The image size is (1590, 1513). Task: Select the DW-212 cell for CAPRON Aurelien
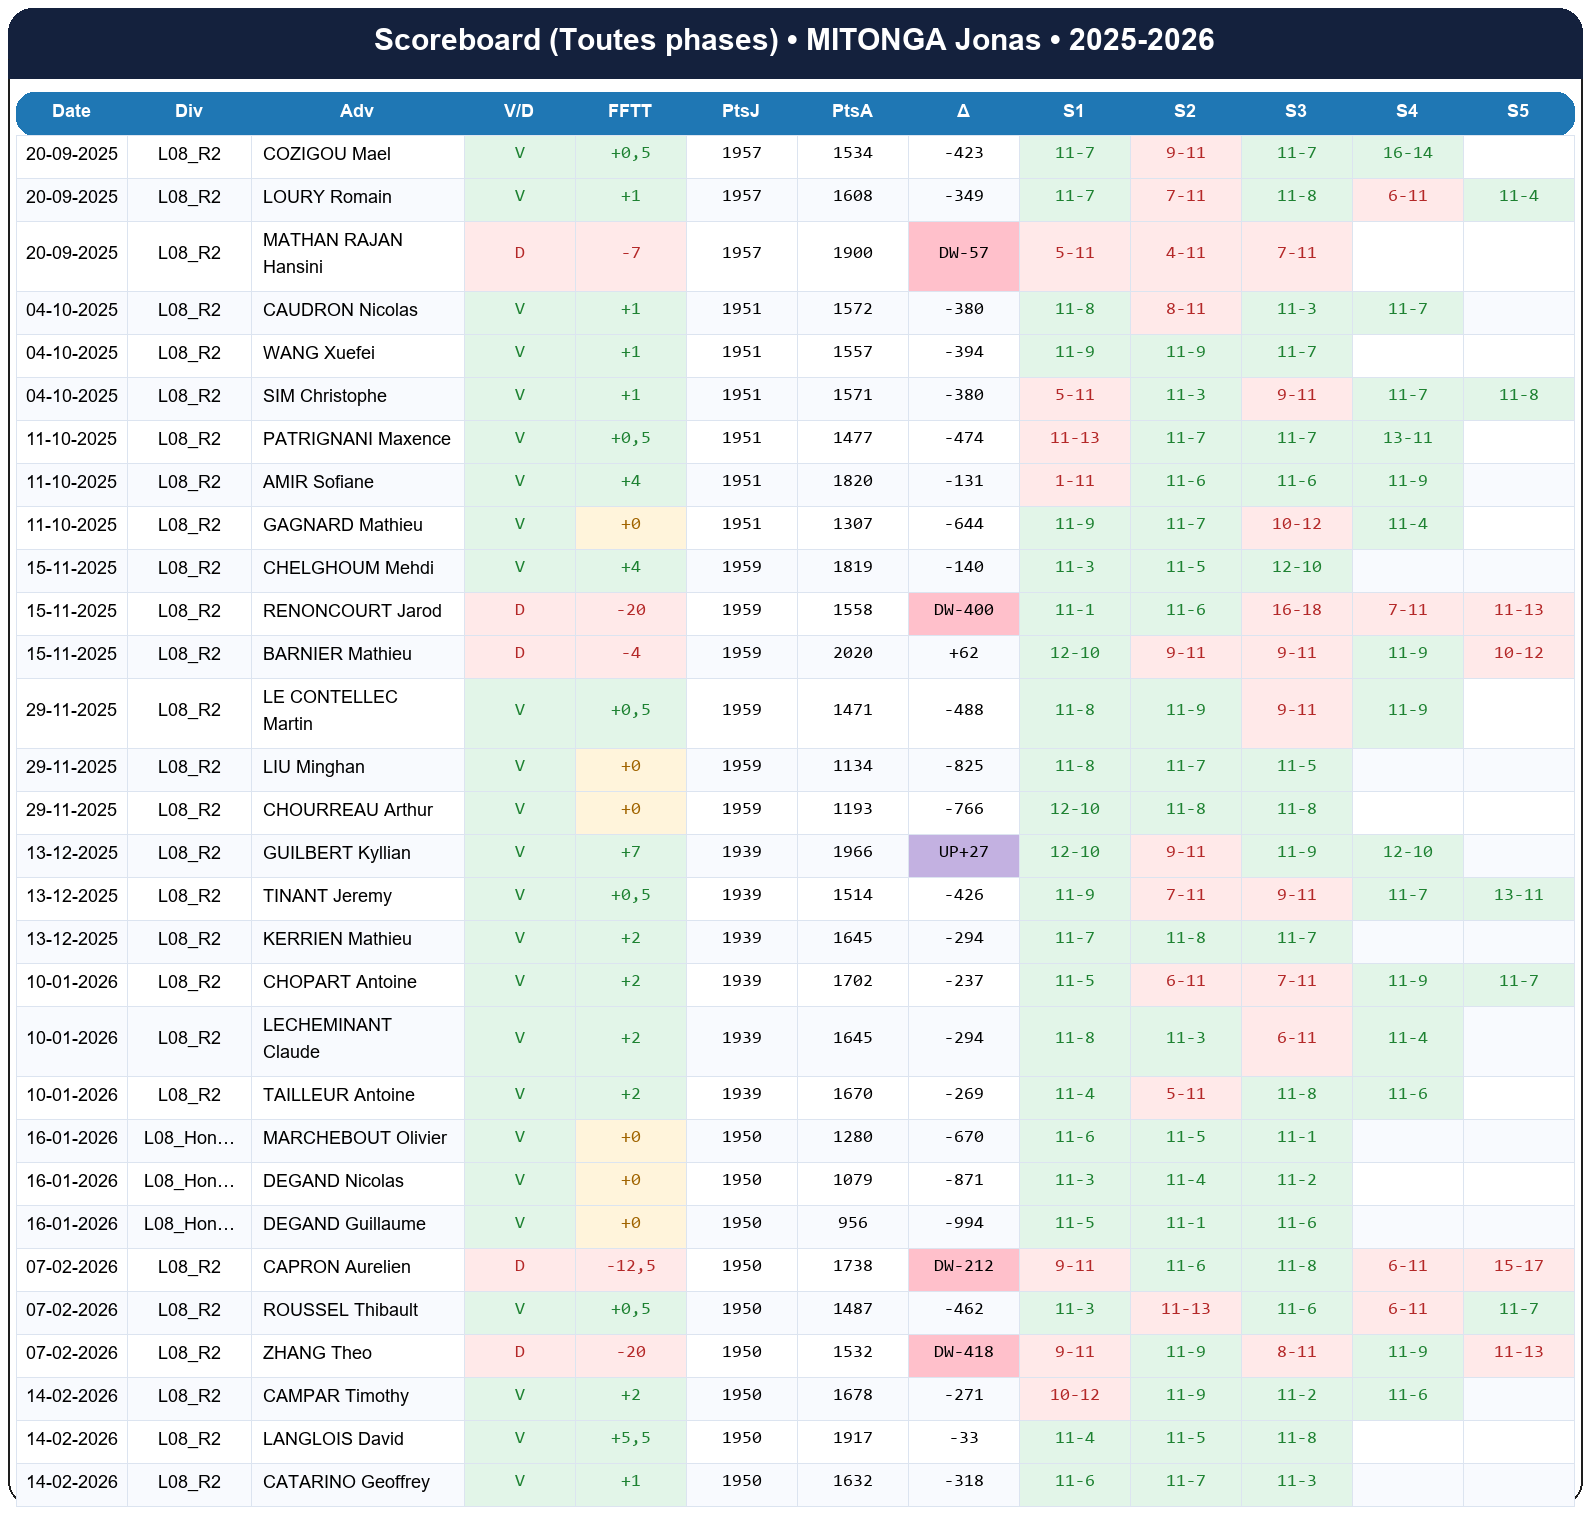[x=963, y=1267]
